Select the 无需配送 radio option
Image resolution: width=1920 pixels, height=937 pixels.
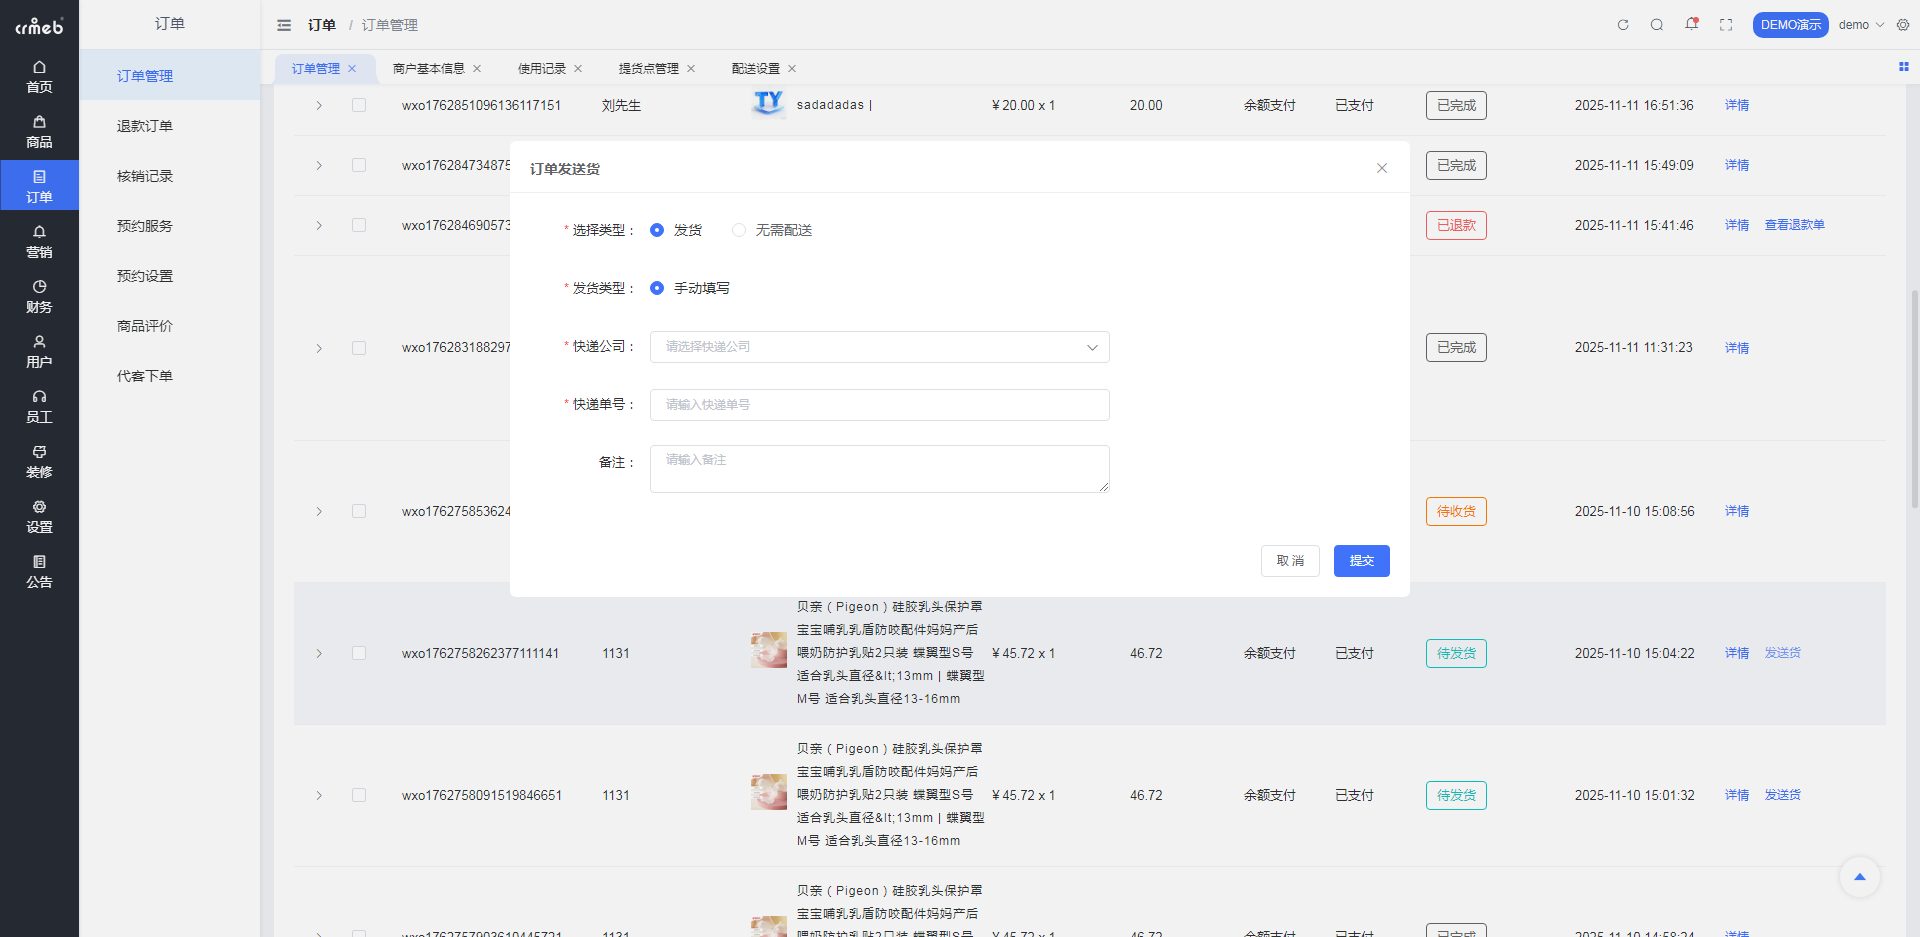(739, 230)
